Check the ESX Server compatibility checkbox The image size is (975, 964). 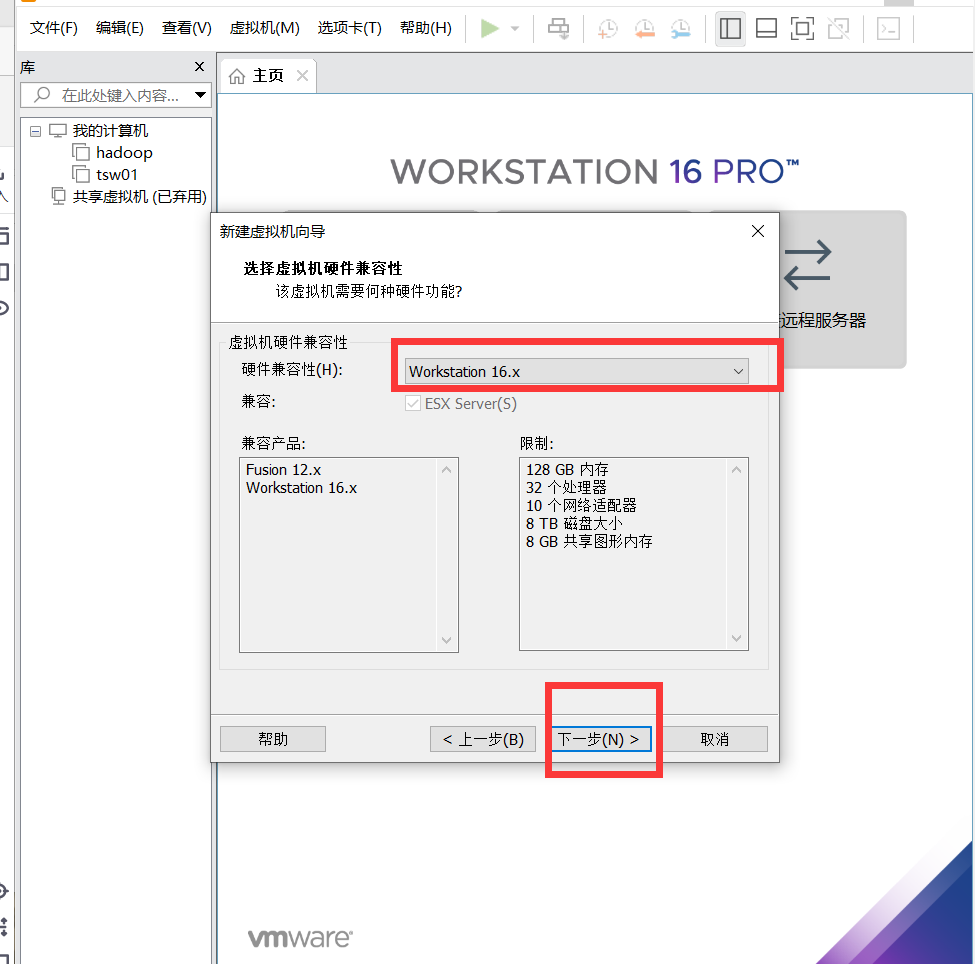point(413,403)
